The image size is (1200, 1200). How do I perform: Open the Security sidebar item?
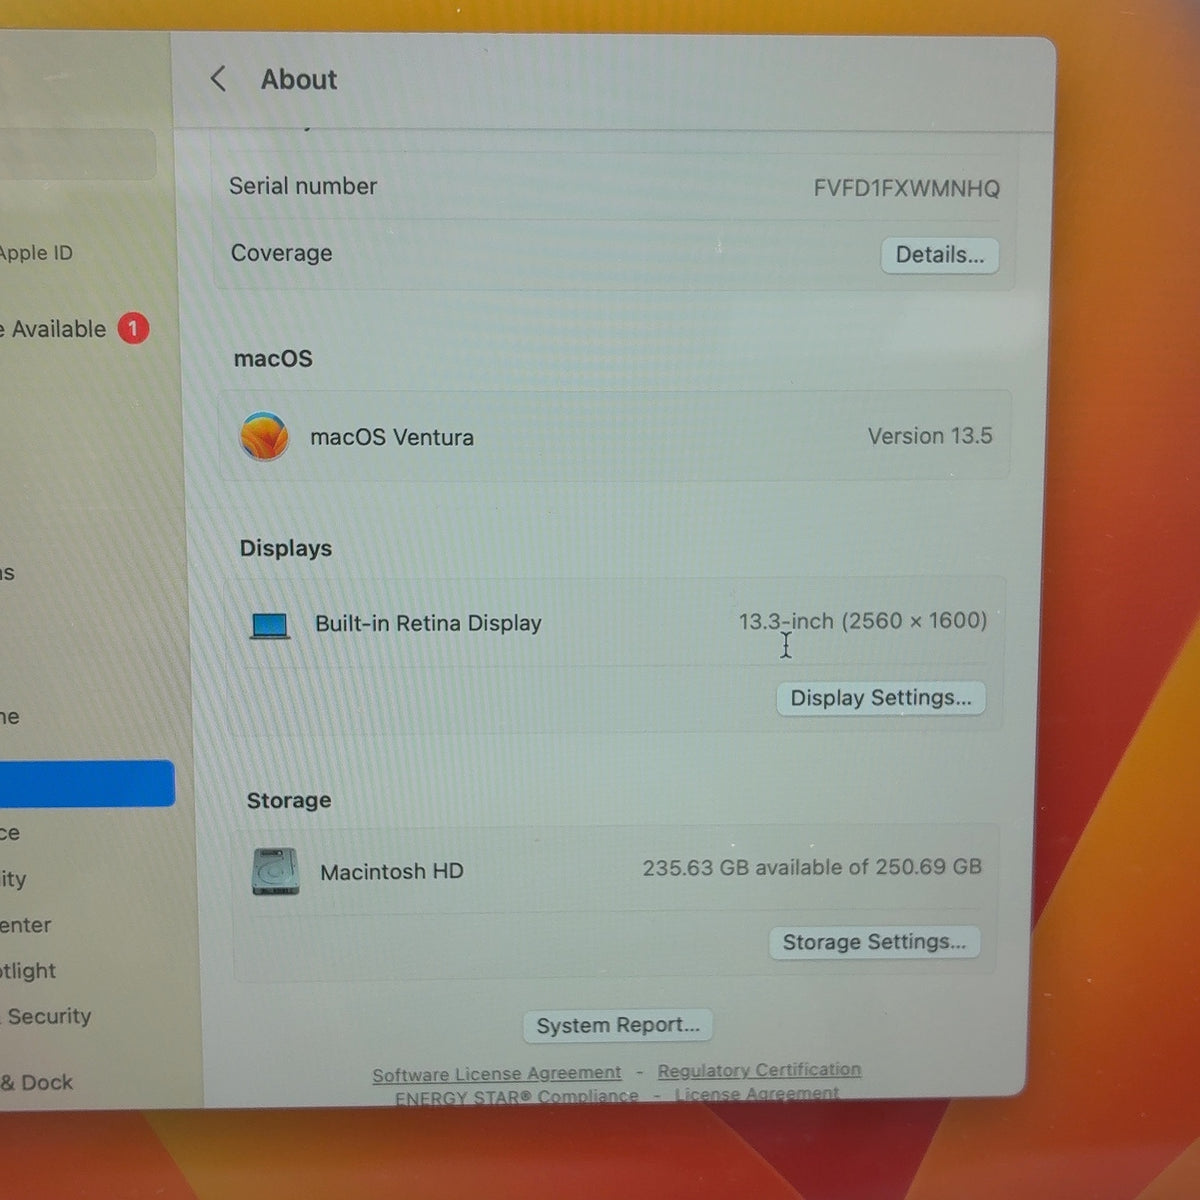(x=46, y=1016)
